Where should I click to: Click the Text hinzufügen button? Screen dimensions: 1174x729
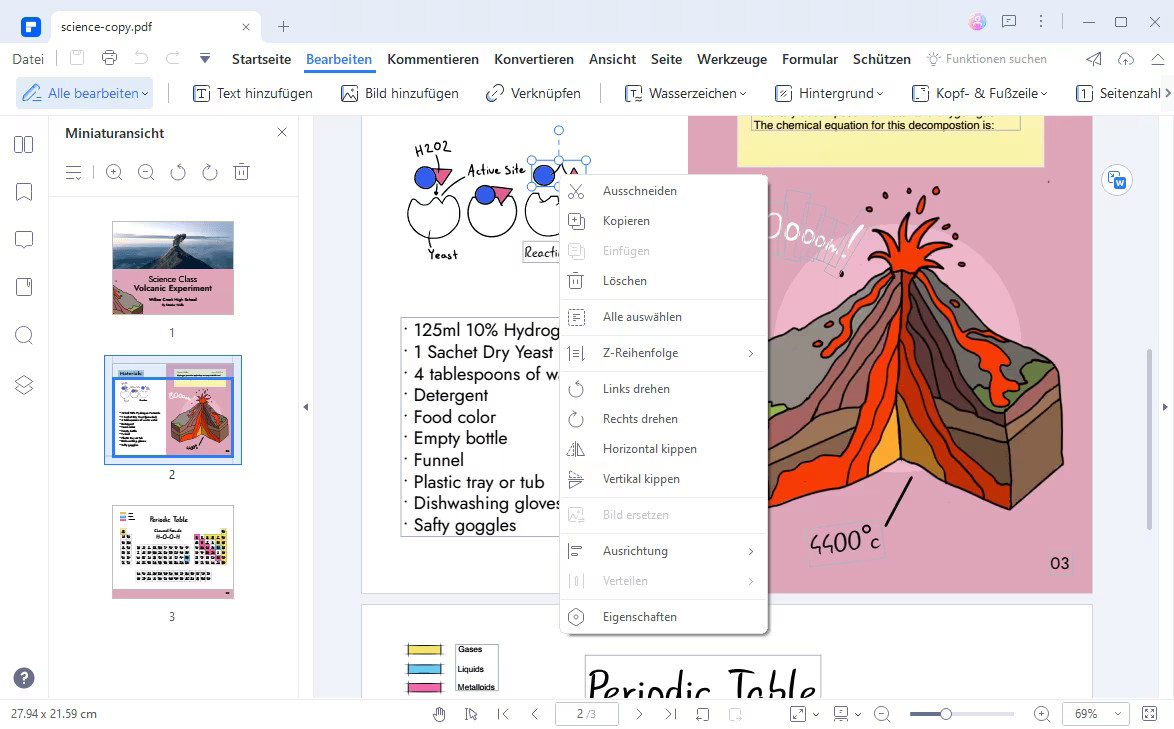click(252, 93)
